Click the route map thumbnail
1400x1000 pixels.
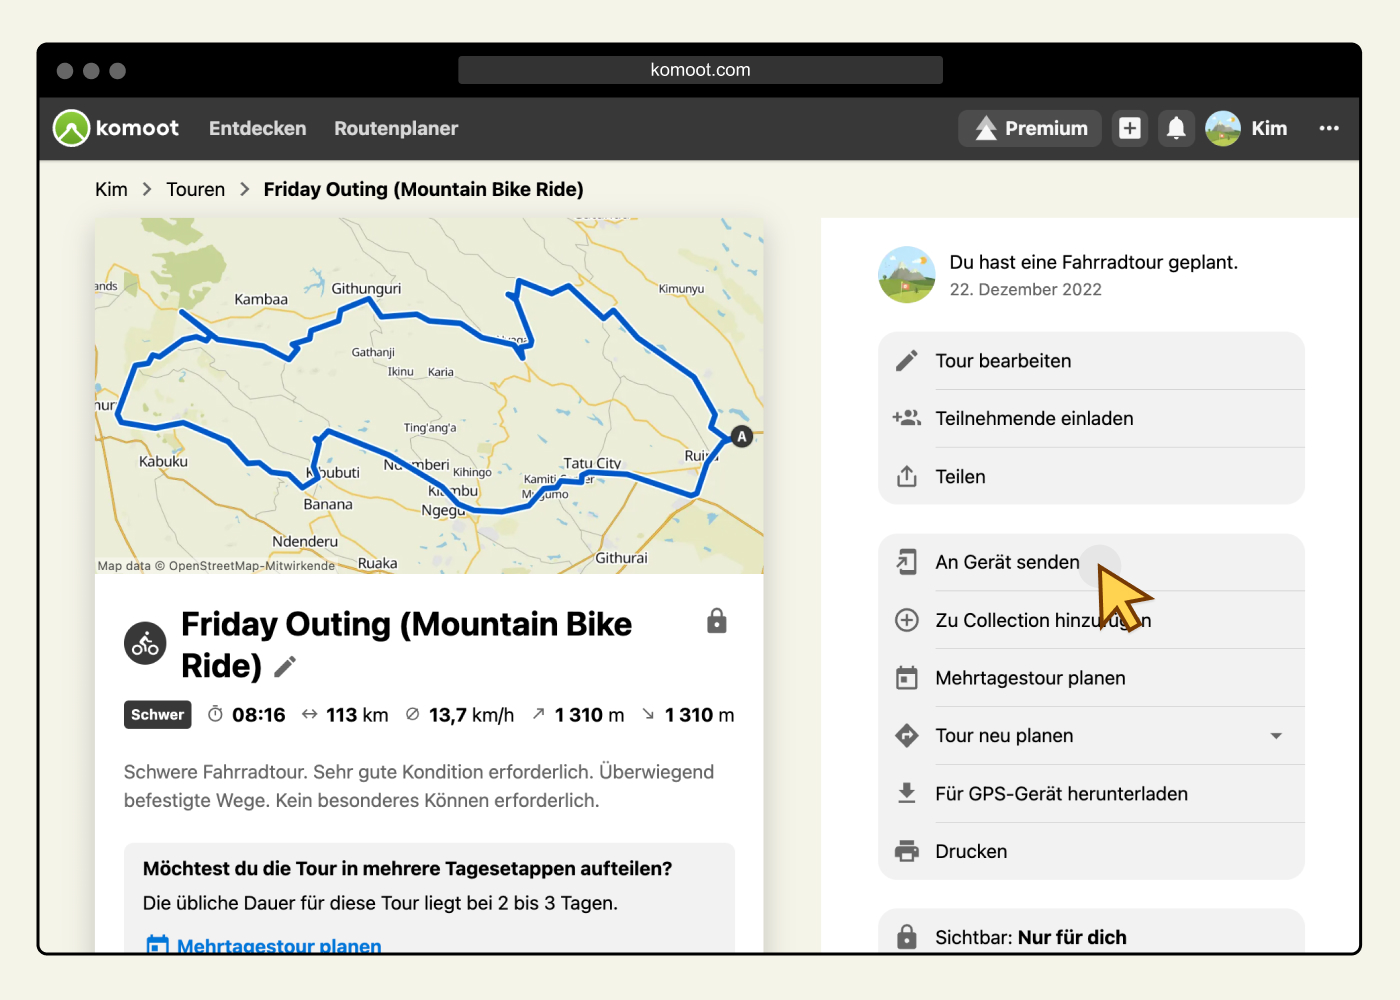tap(429, 396)
